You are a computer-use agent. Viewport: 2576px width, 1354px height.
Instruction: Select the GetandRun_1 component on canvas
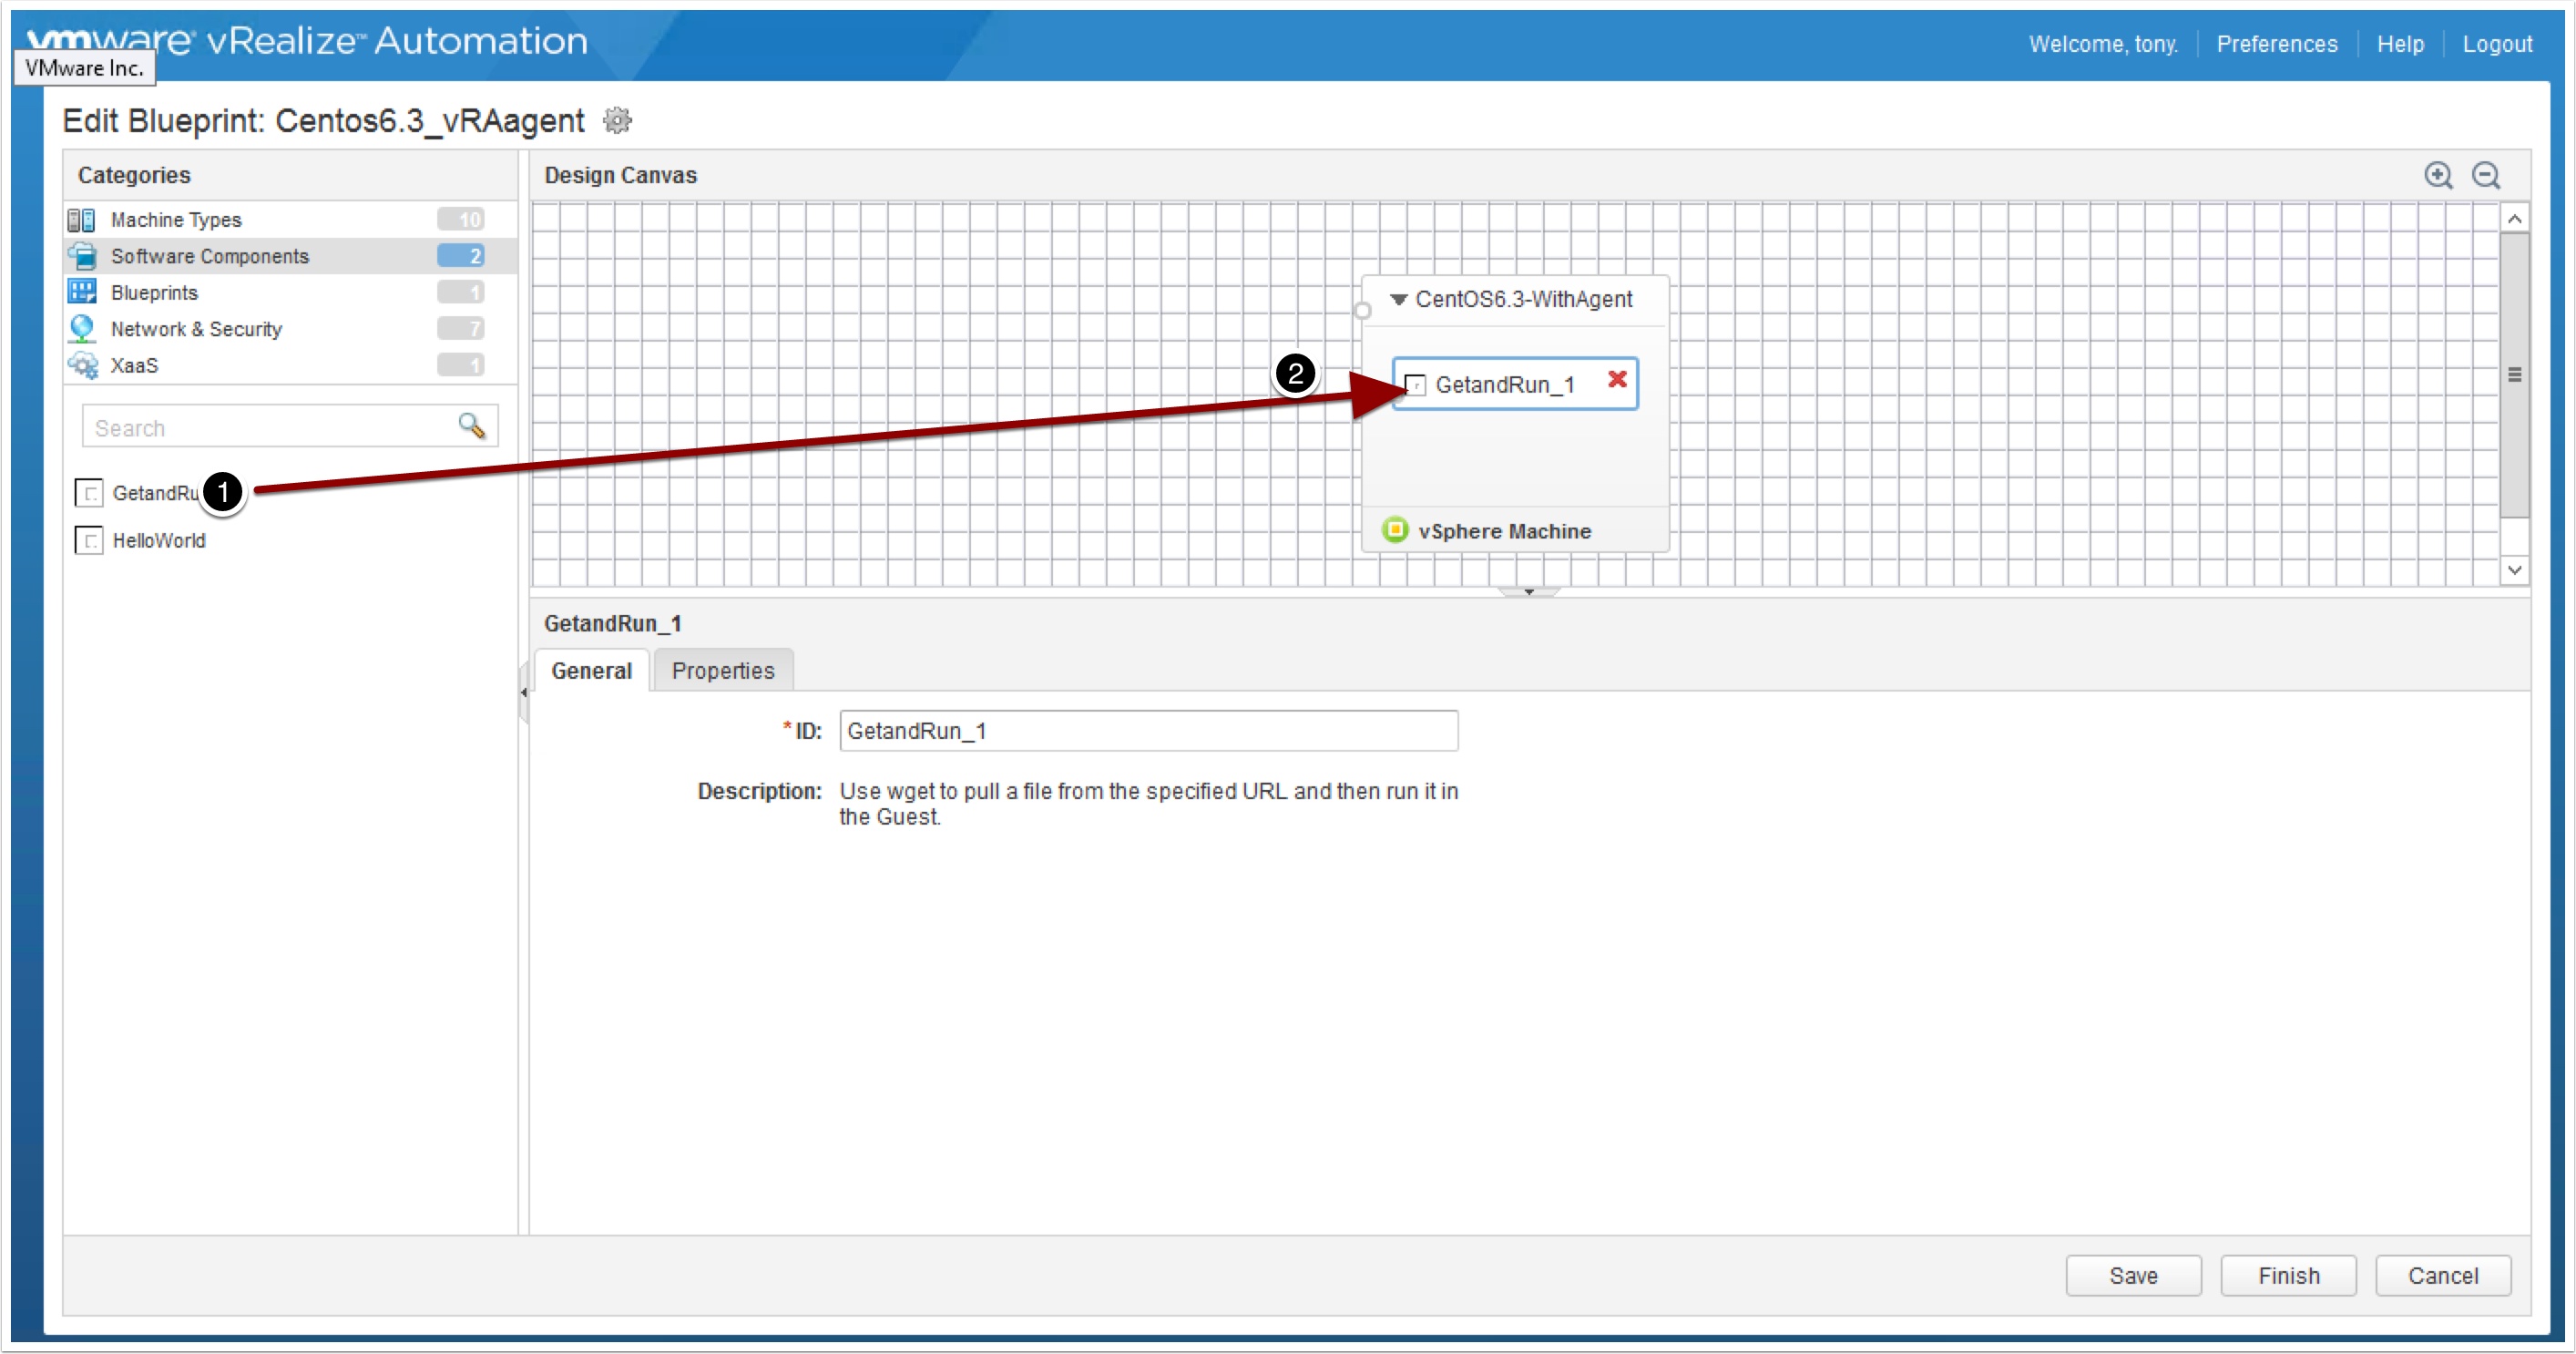pos(1503,385)
